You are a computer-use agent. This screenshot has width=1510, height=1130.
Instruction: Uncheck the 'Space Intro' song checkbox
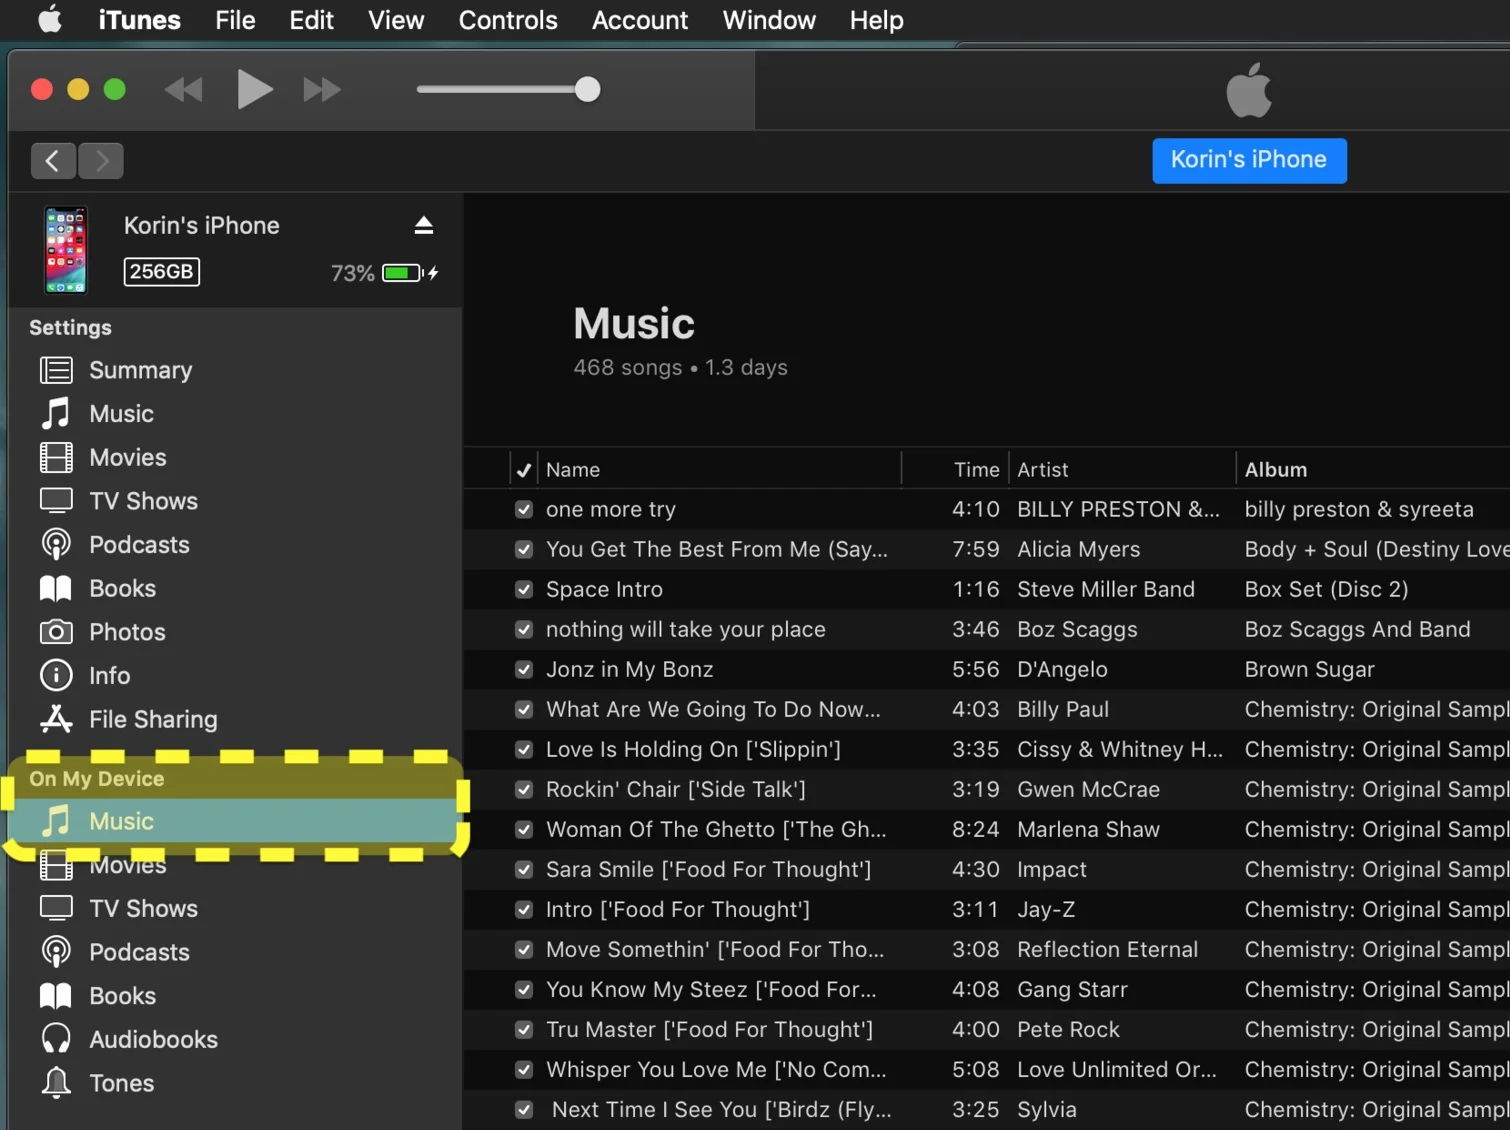pos(523,589)
